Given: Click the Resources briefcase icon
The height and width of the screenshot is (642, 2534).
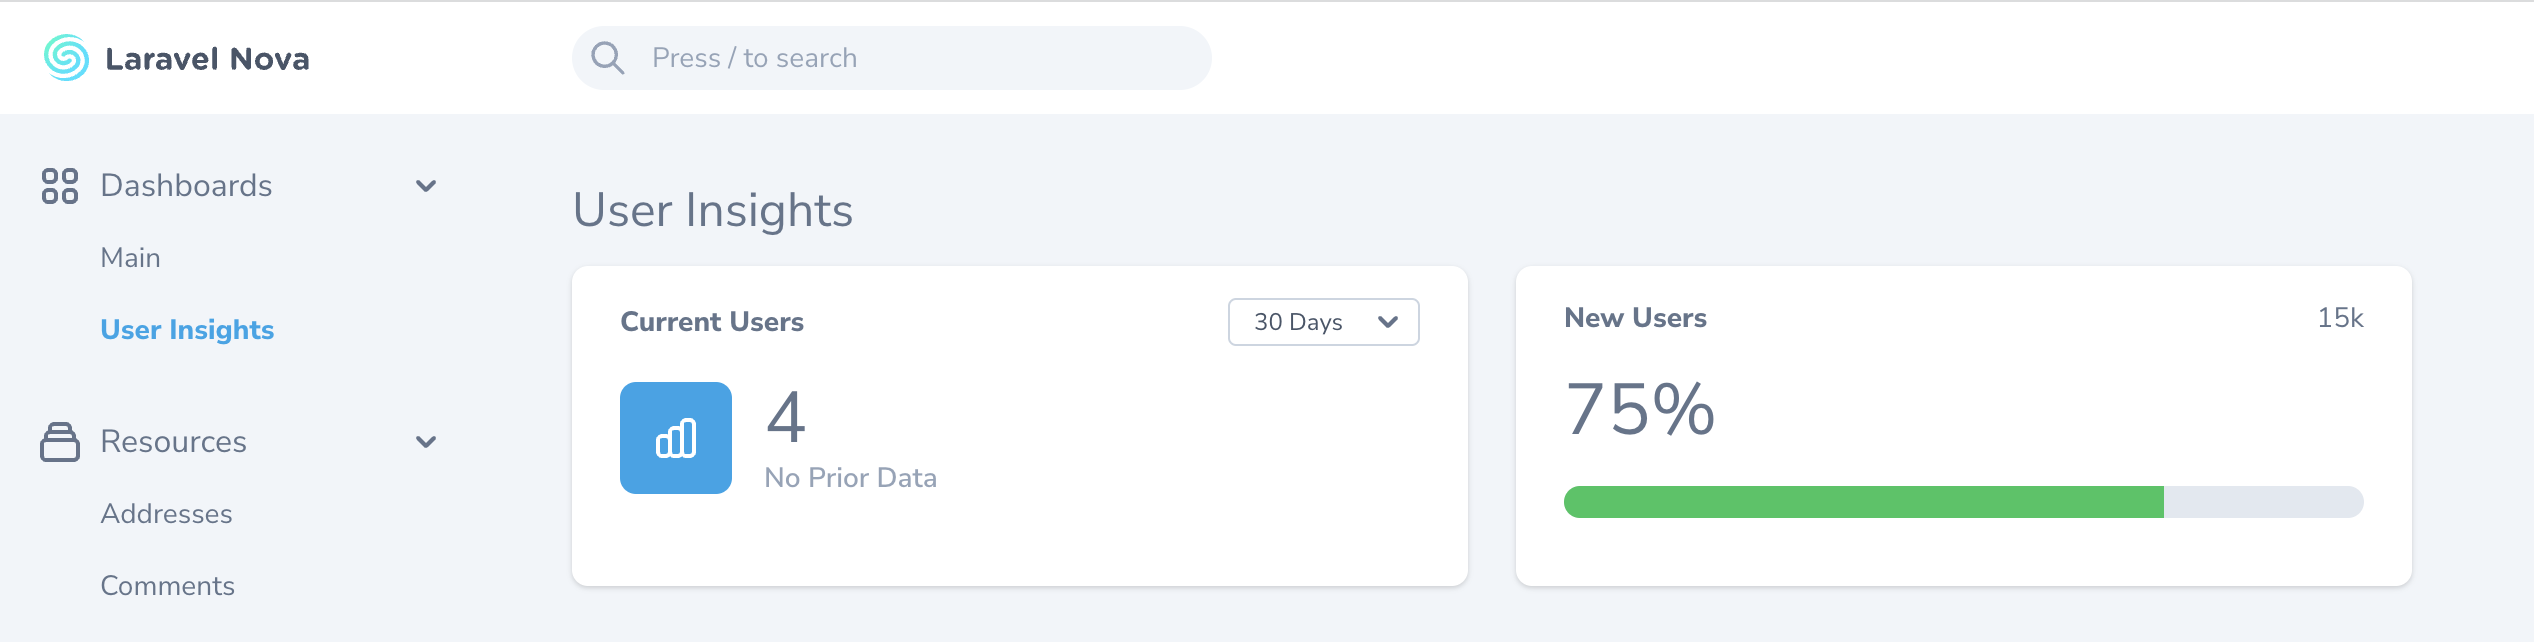Looking at the screenshot, I should coord(60,442).
